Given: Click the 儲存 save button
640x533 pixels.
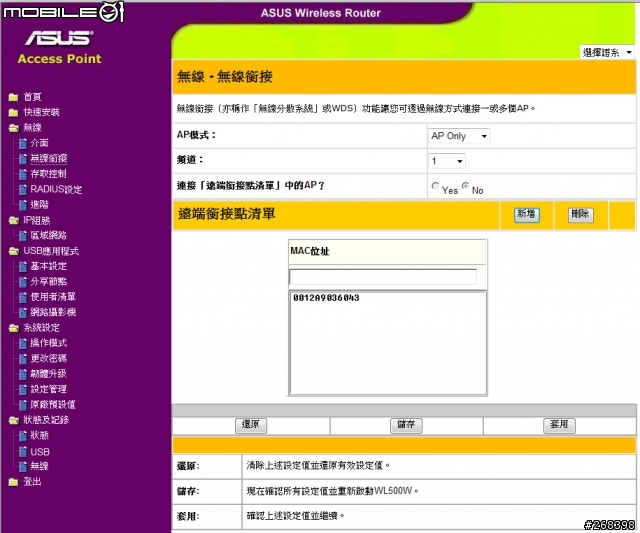Looking at the screenshot, I should [x=406, y=425].
